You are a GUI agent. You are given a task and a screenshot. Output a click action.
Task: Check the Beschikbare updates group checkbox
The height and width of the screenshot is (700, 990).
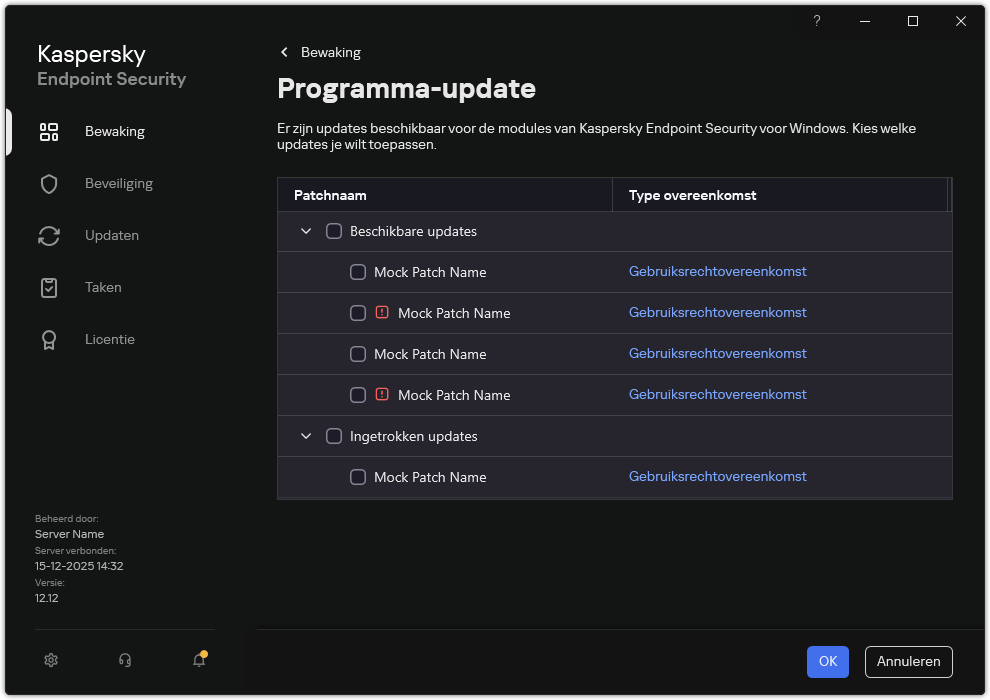334,231
